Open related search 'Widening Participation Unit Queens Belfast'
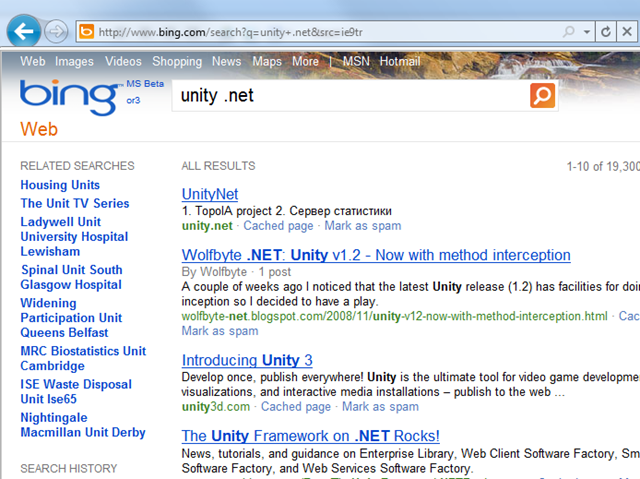 click(x=71, y=318)
